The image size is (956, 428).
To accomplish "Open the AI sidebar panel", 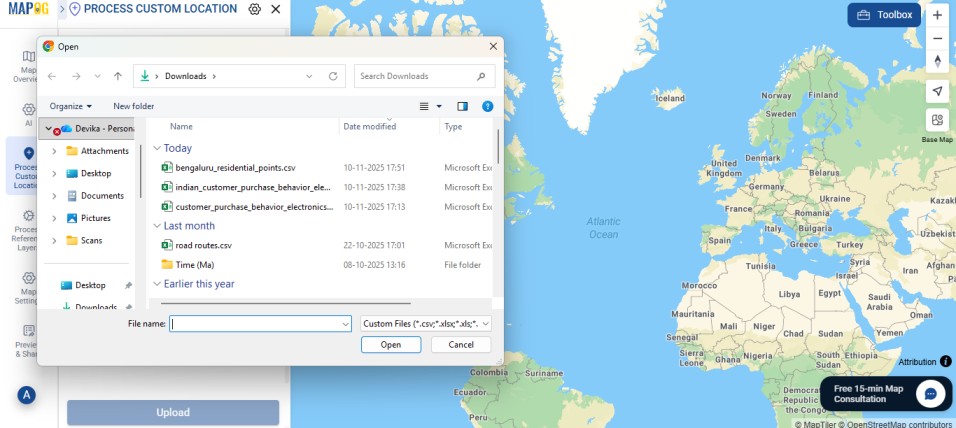I will (29, 114).
